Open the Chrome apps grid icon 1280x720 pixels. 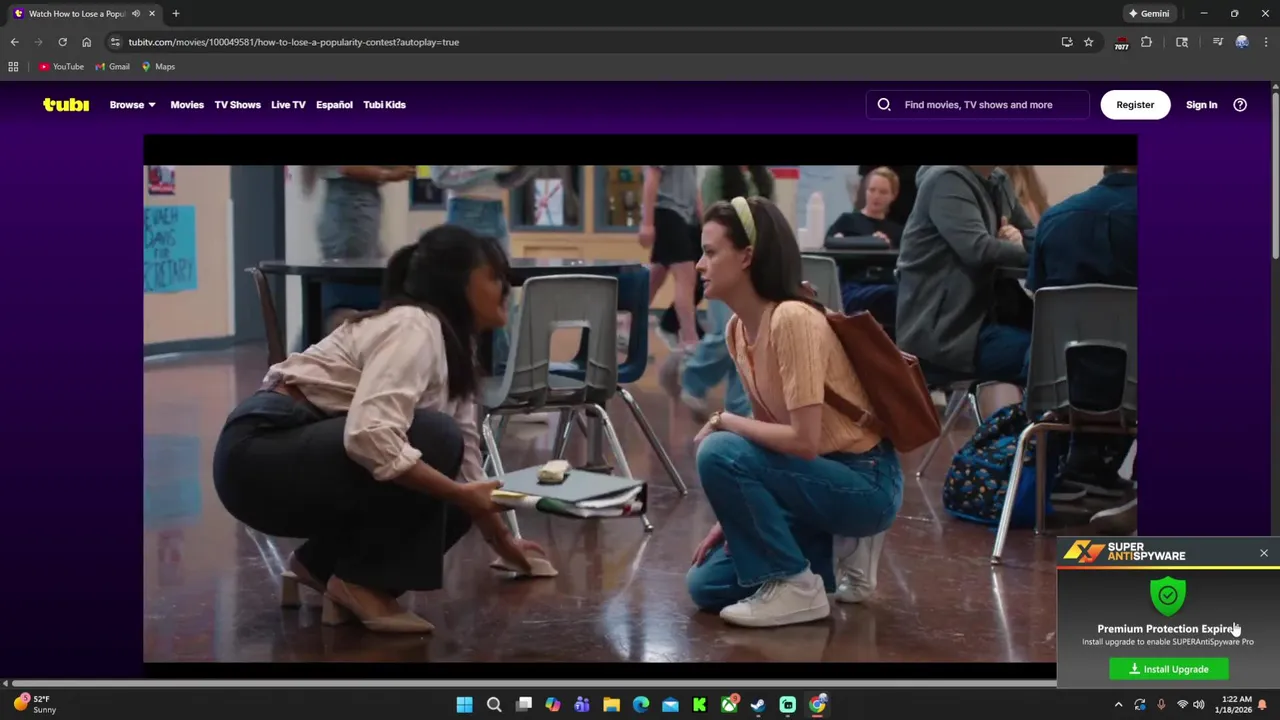point(13,67)
